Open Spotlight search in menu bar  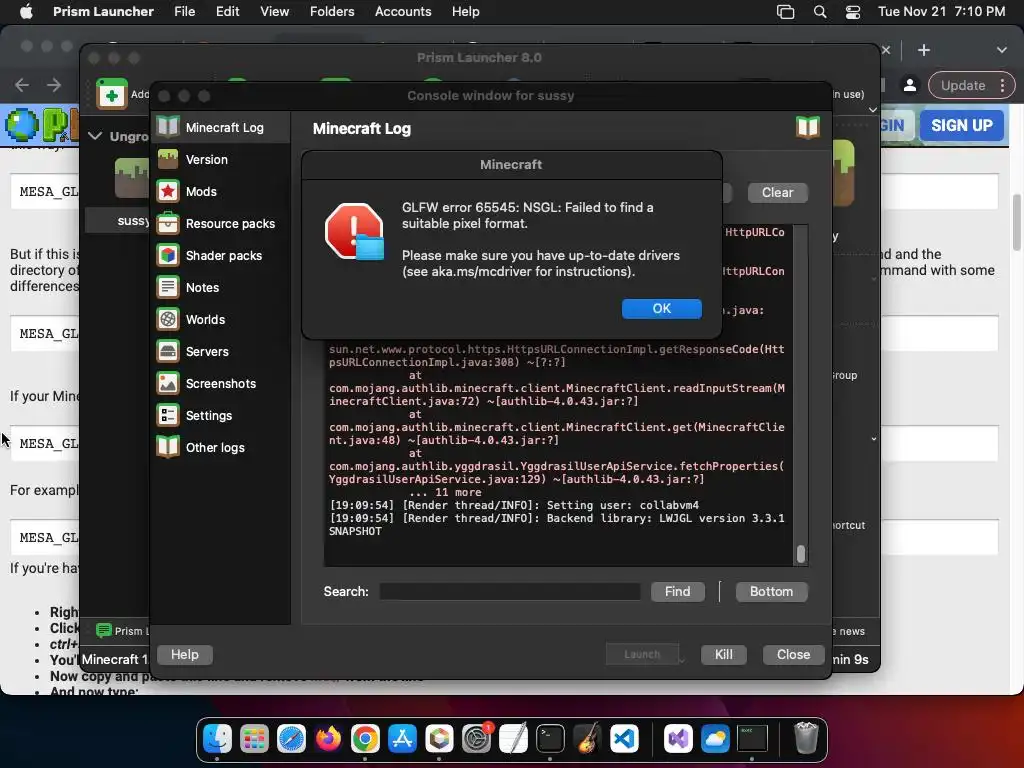(x=820, y=12)
